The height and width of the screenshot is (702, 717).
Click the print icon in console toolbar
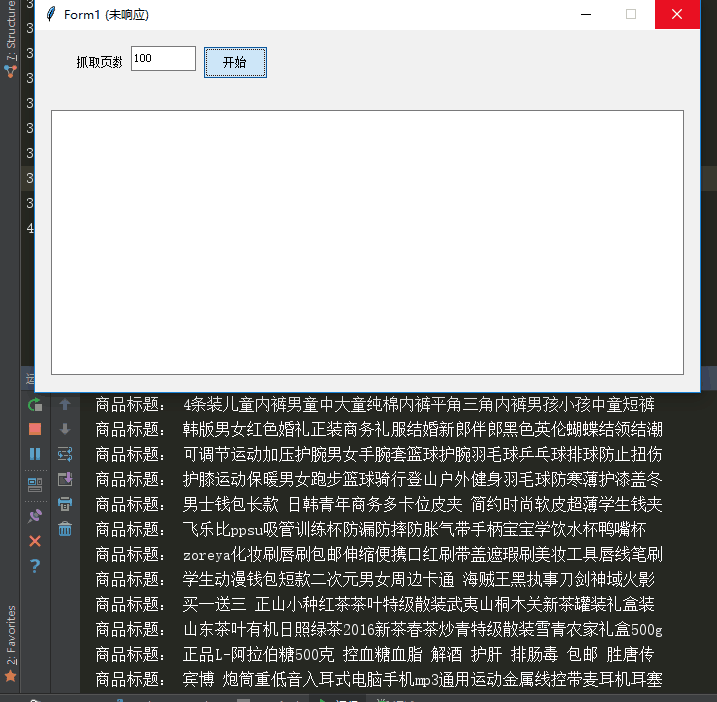[65, 504]
